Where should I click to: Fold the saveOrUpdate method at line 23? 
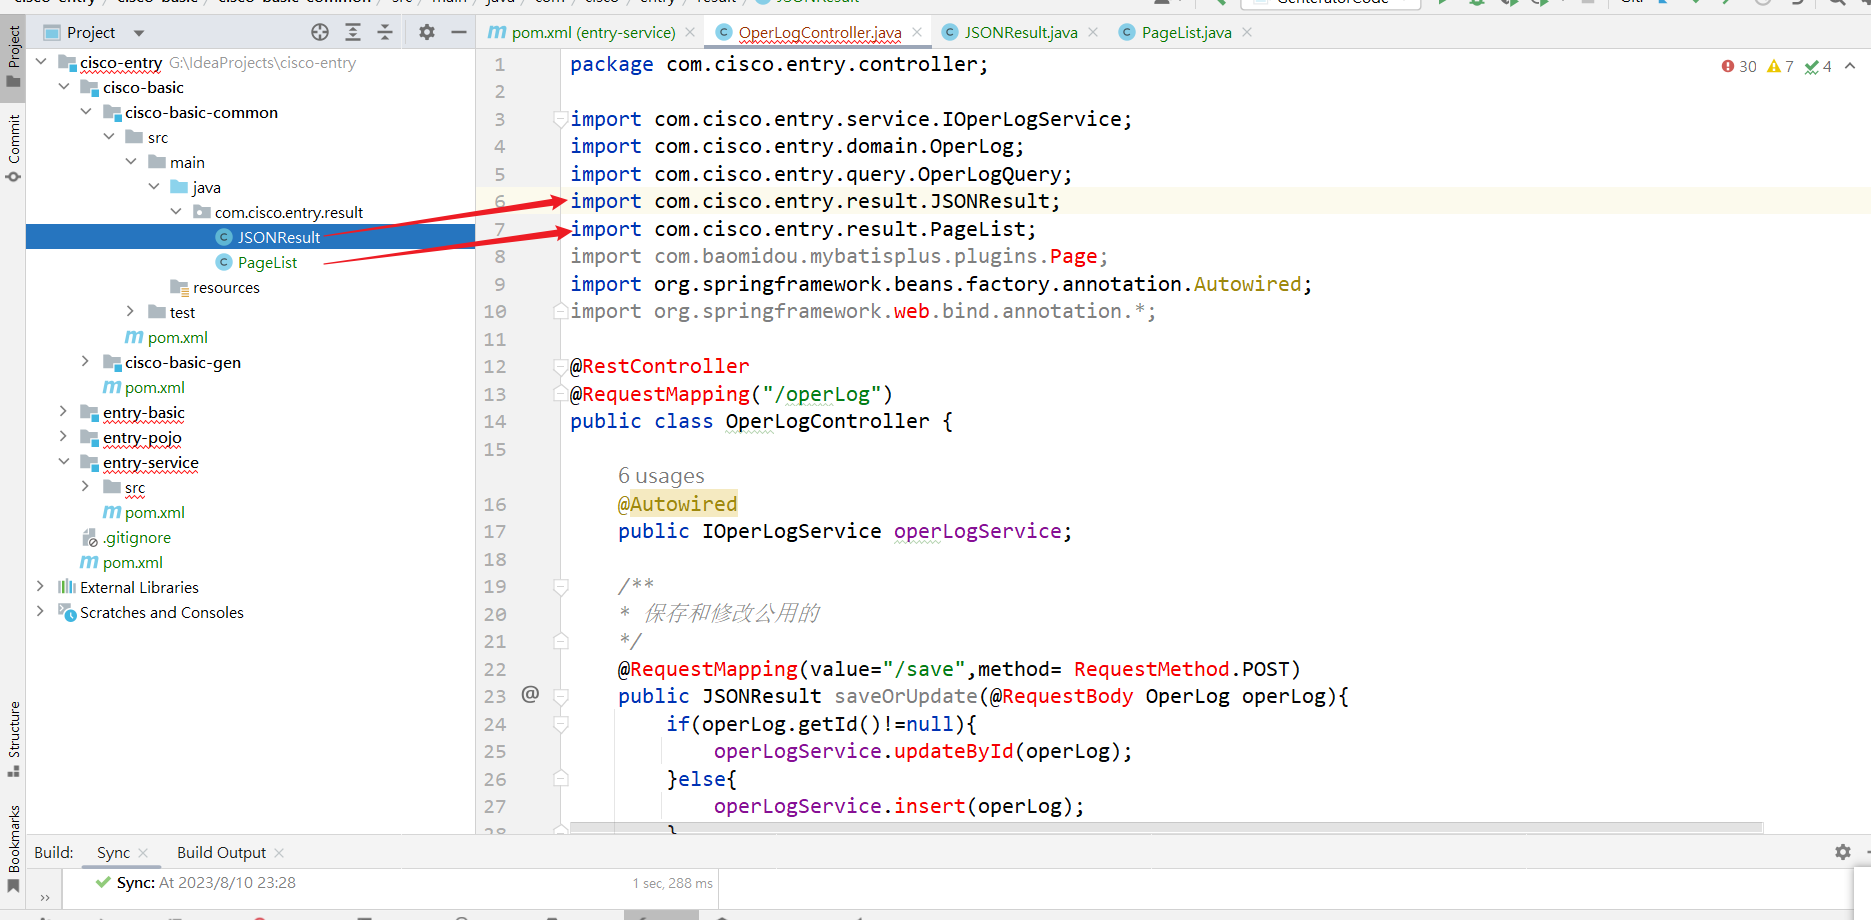(x=561, y=696)
